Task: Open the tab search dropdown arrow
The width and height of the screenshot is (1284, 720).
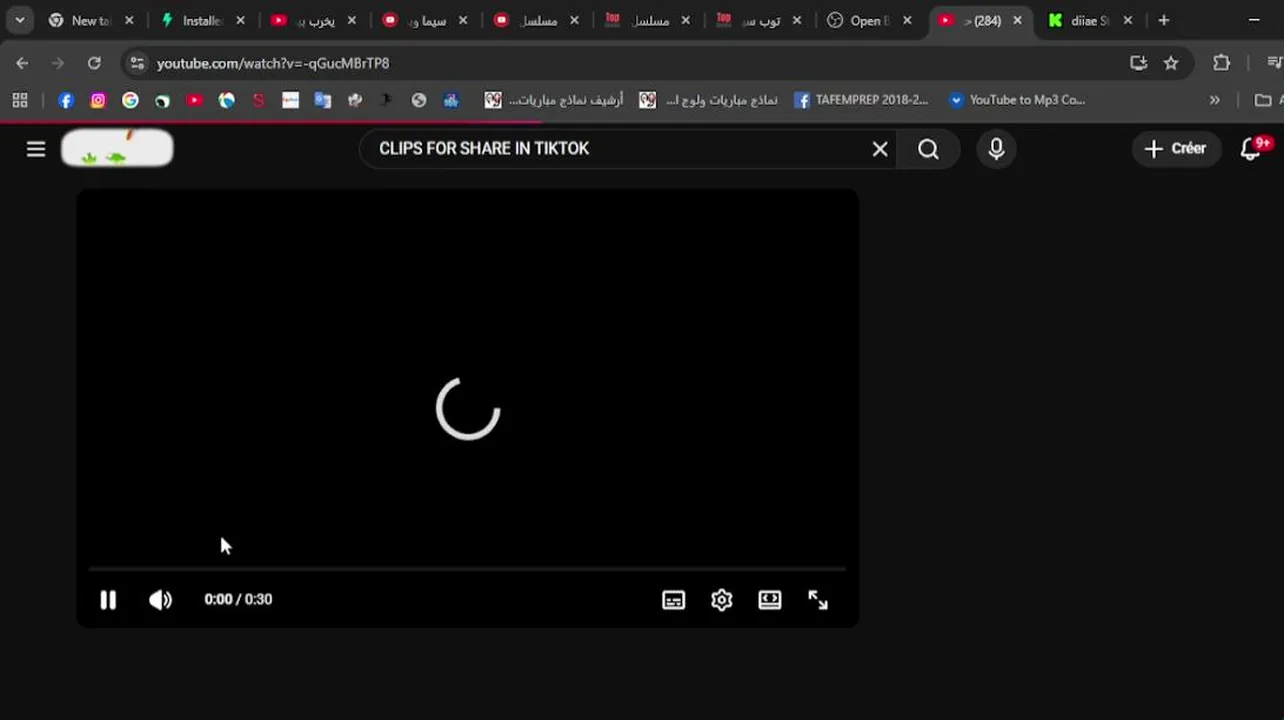Action: [19, 20]
